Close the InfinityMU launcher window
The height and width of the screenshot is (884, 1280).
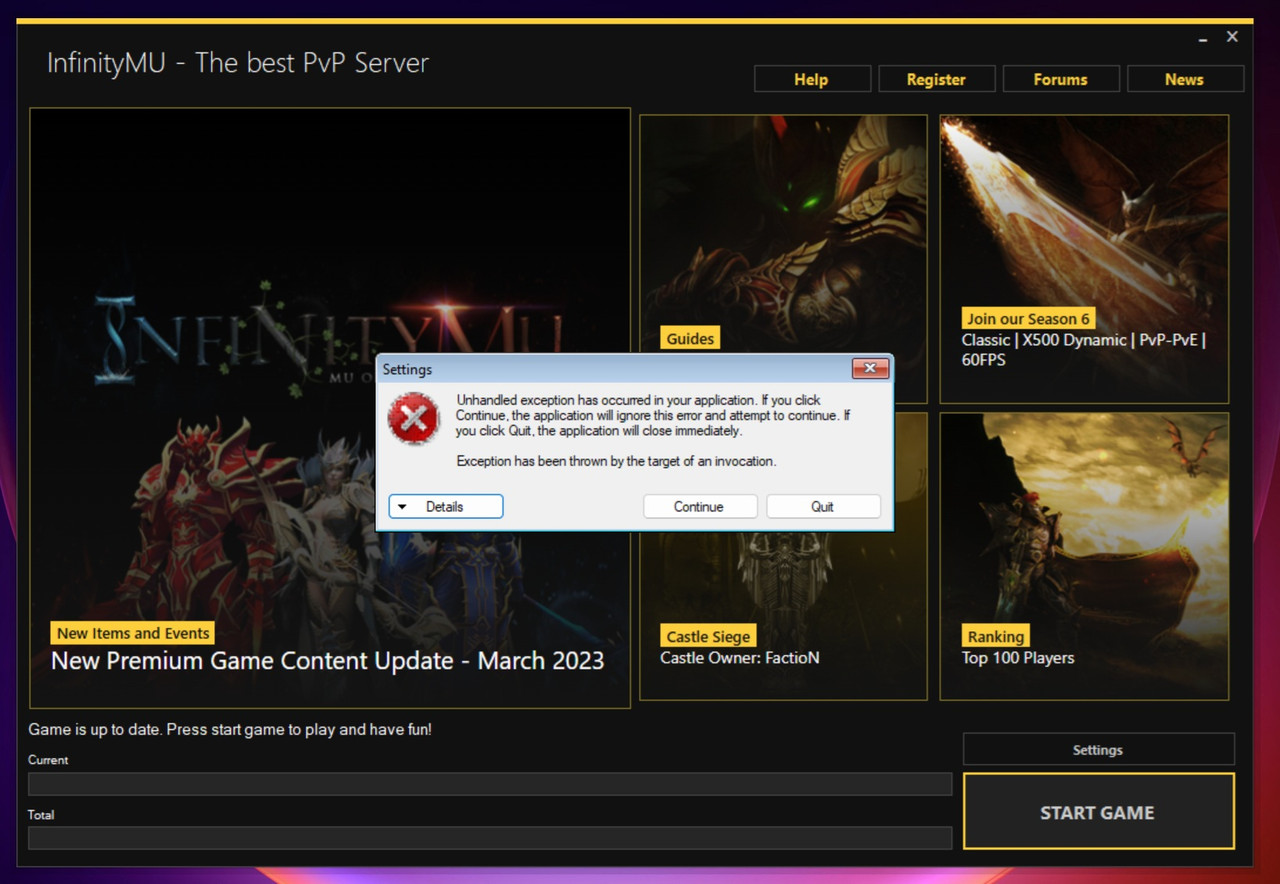pos(1232,37)
